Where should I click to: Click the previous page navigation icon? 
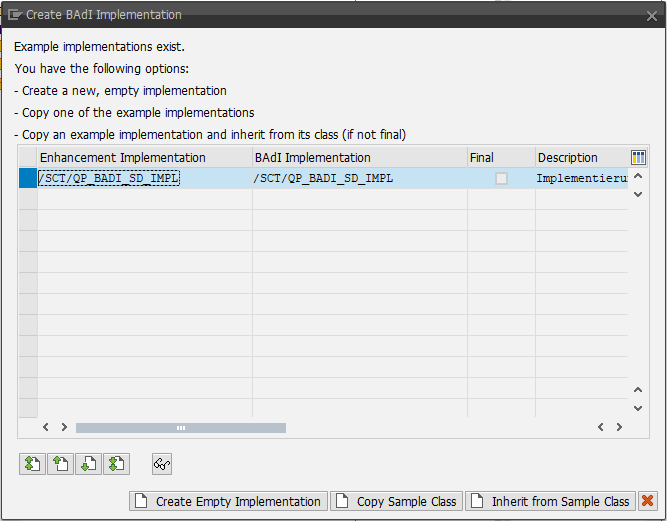click(x=60, y=463)
